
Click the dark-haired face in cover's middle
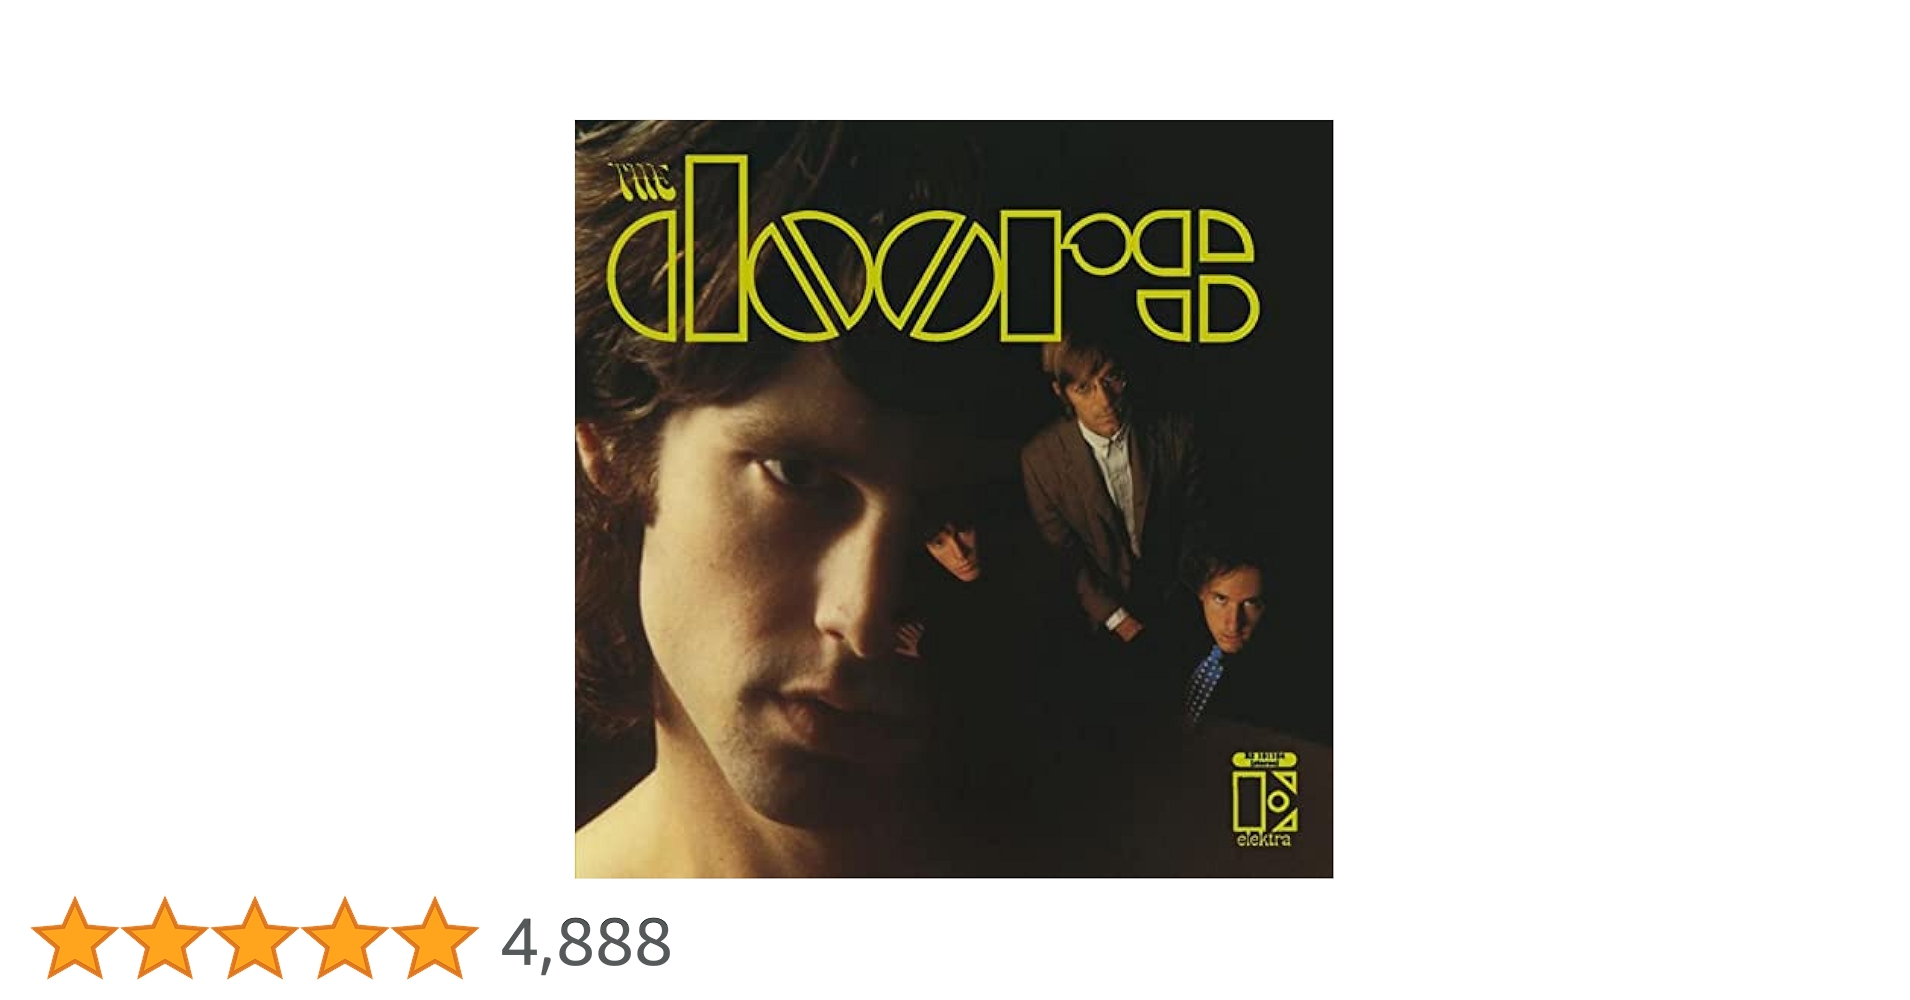point(955,553)
